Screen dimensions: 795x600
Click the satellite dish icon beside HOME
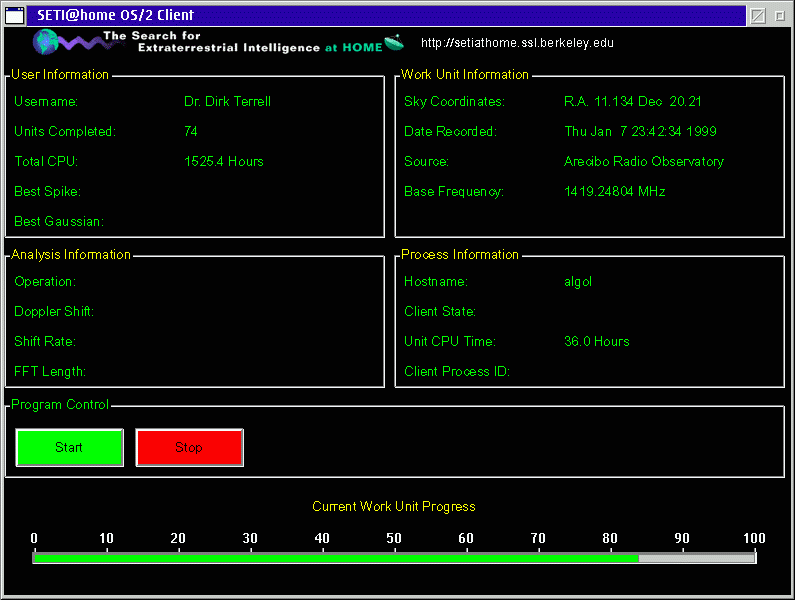(x=394, y=43)
